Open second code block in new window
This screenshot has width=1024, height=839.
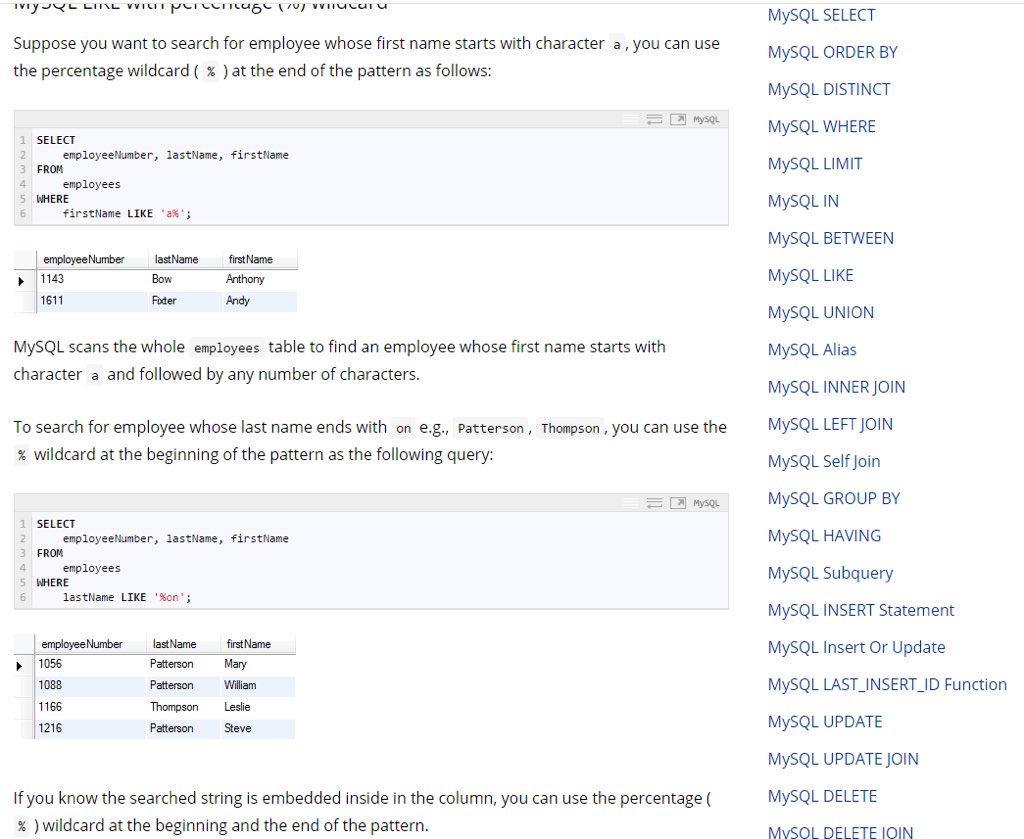point(678,503)
